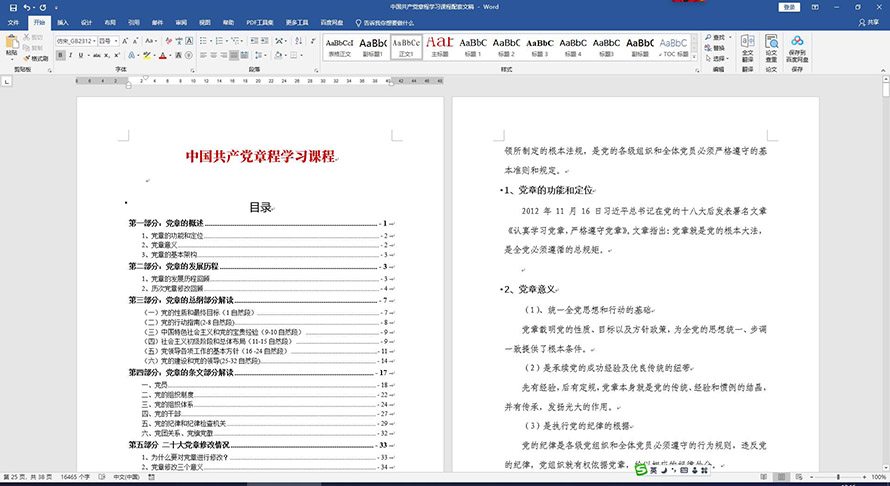Screen dimensions: 890x486
Task: Switch to the Layout ribbon tab
Action: pyautogui.click(x=110, y=23)
